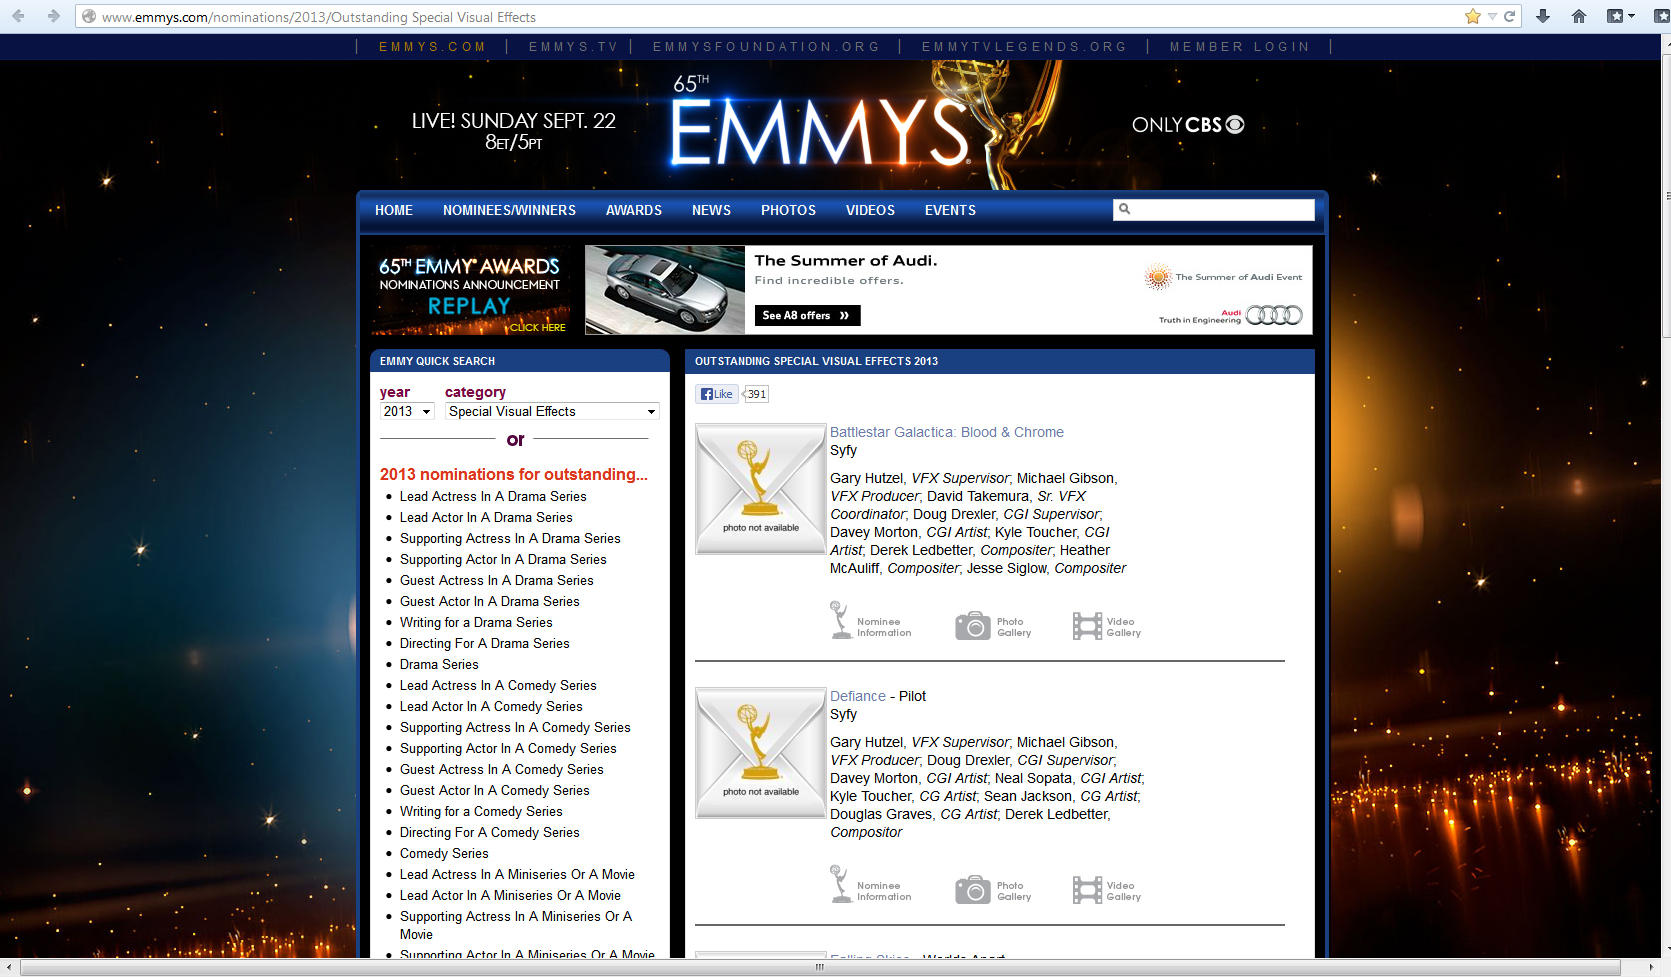Click Nominations Announcement Replay banner
Image resolution: width=1671 pixels, height=977 pixels.
pos(470,290)
